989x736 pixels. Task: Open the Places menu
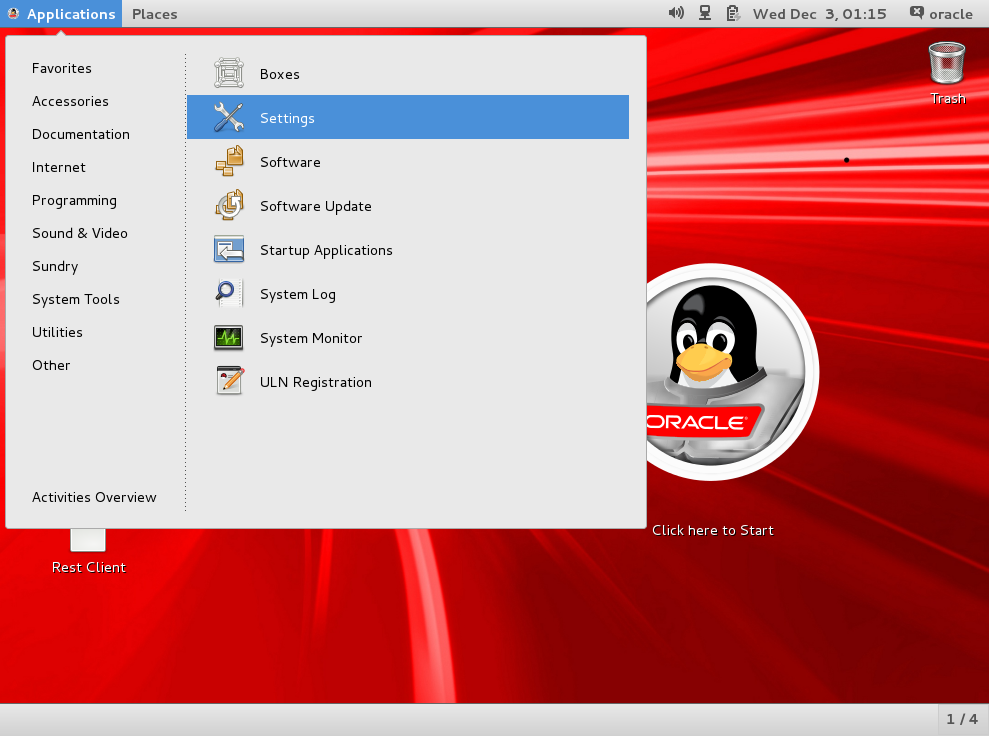pos(155,14)
